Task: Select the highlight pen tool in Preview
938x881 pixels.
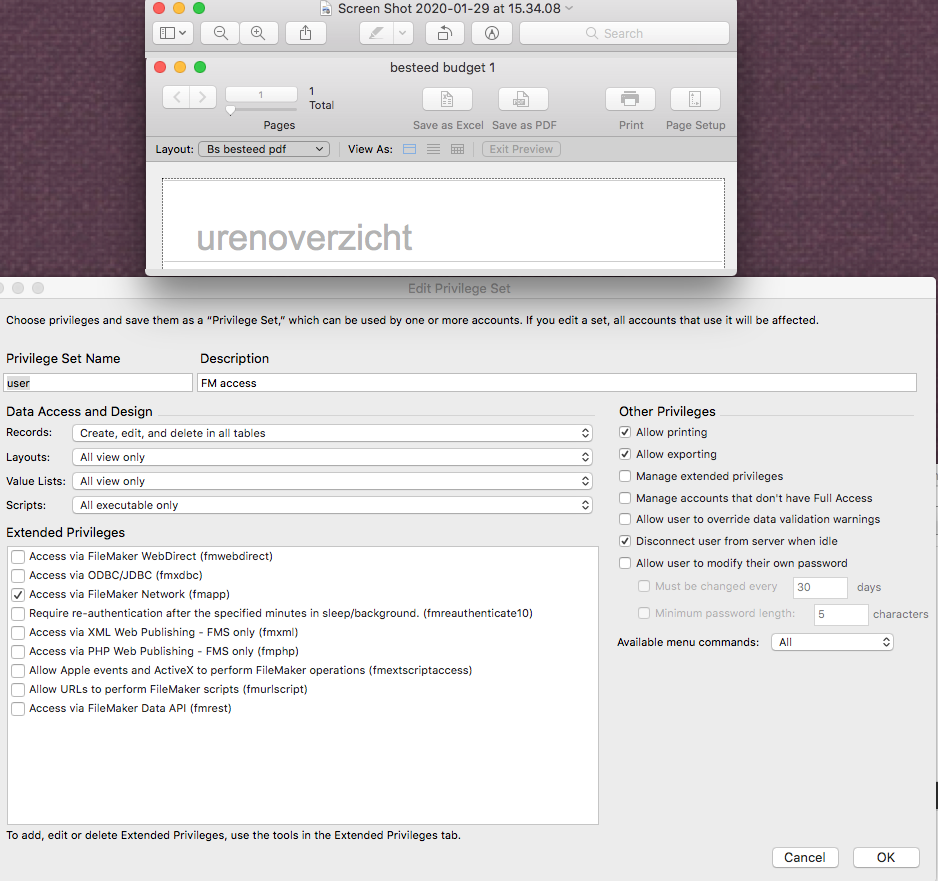Action: [376, 33]
